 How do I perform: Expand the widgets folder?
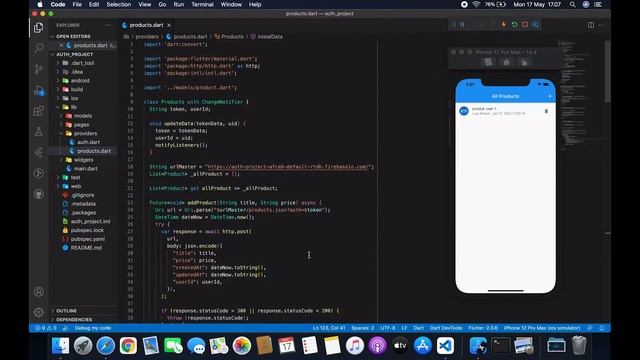pyautogui.click(x=84, y=160)
